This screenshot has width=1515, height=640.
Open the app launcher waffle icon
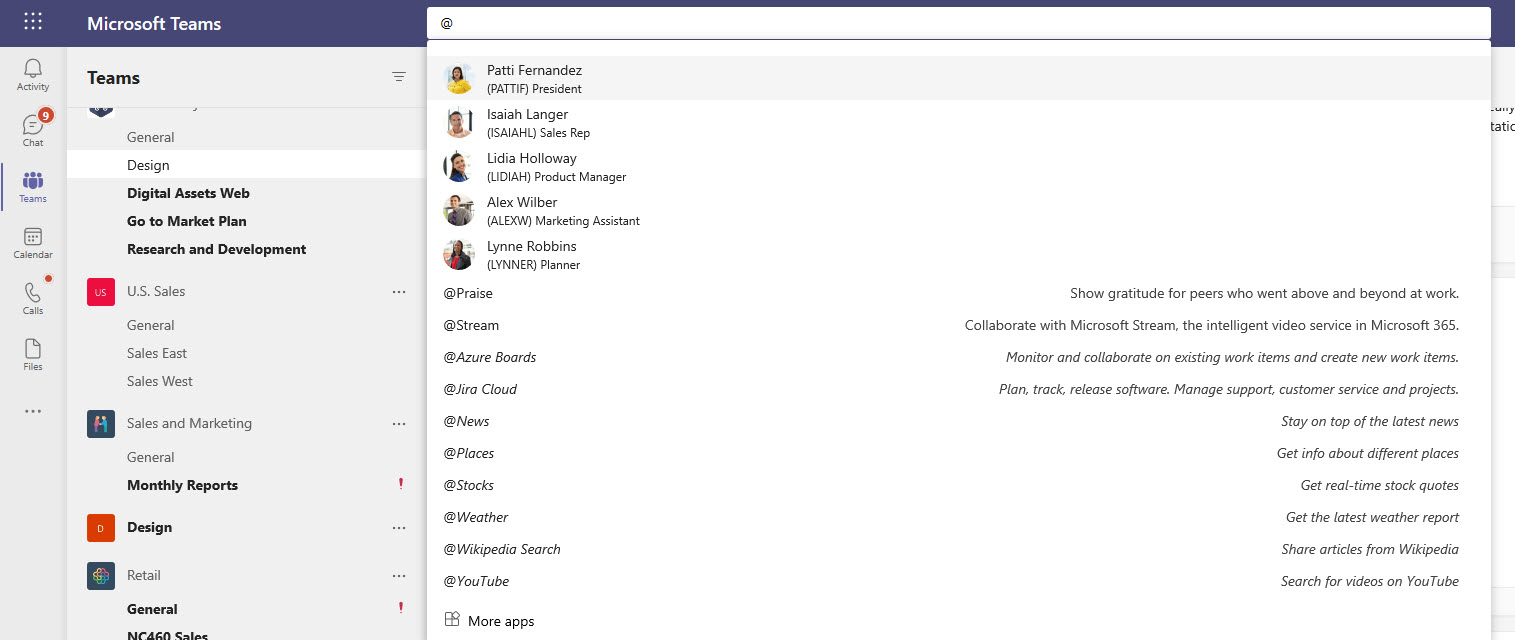(33, 22)
